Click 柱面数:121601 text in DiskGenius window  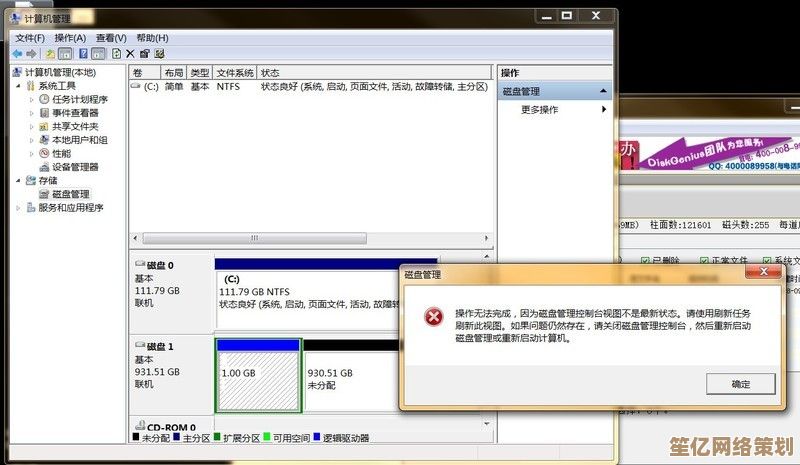(680, 225)
